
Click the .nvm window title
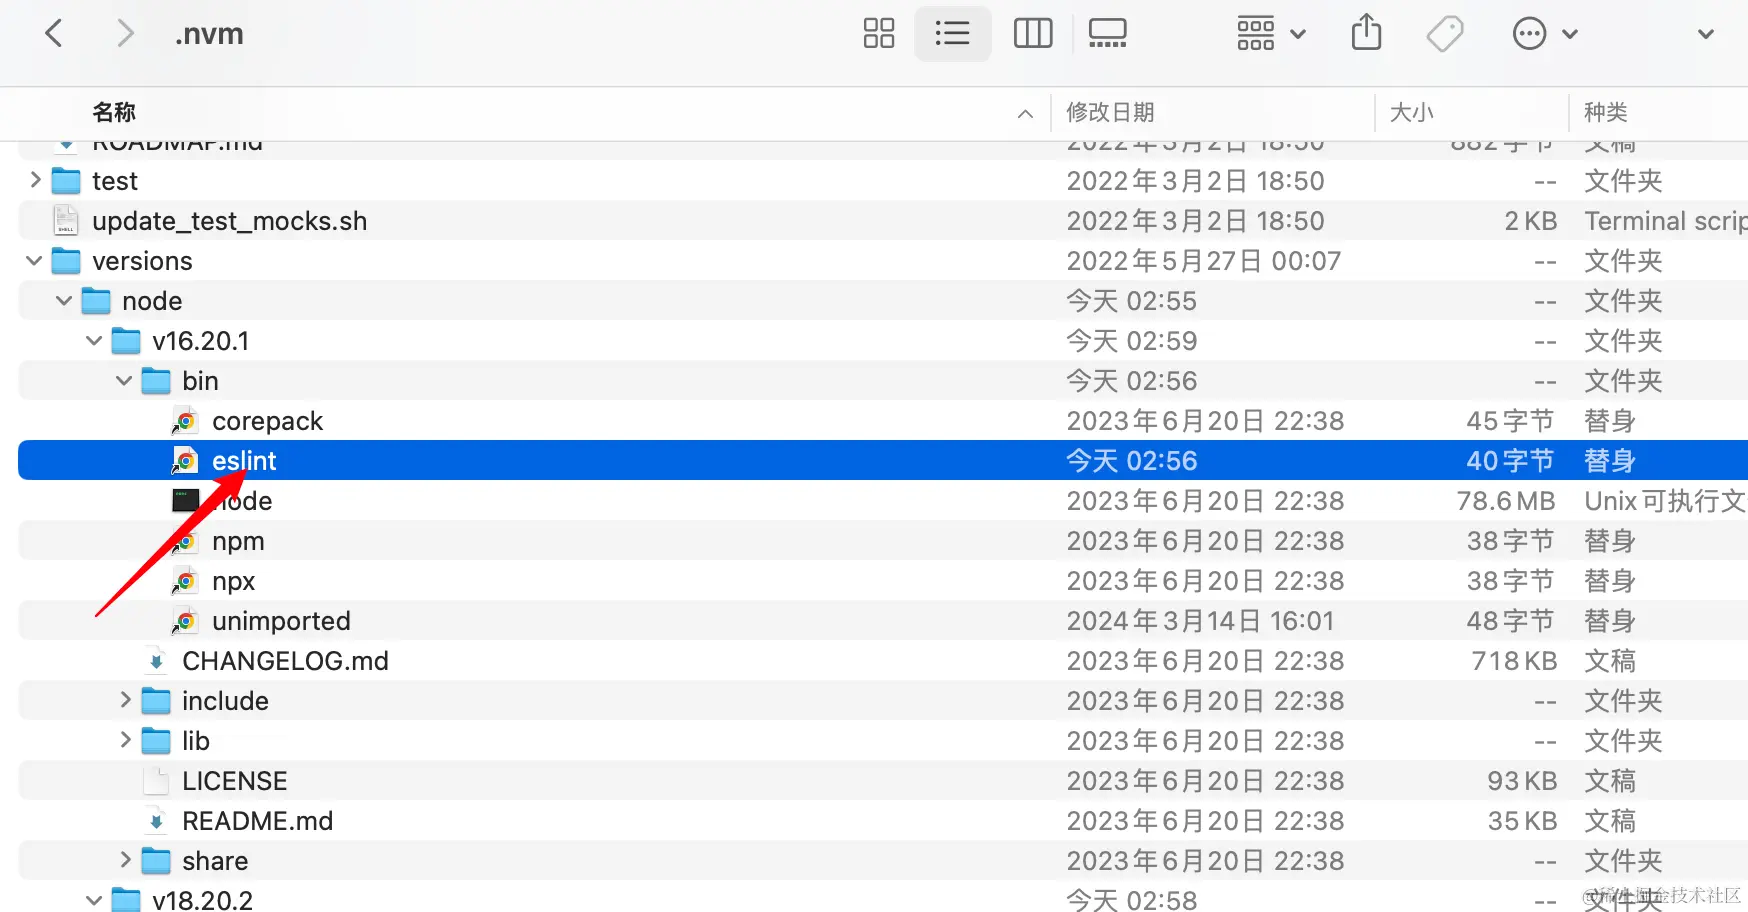point(209,33)
